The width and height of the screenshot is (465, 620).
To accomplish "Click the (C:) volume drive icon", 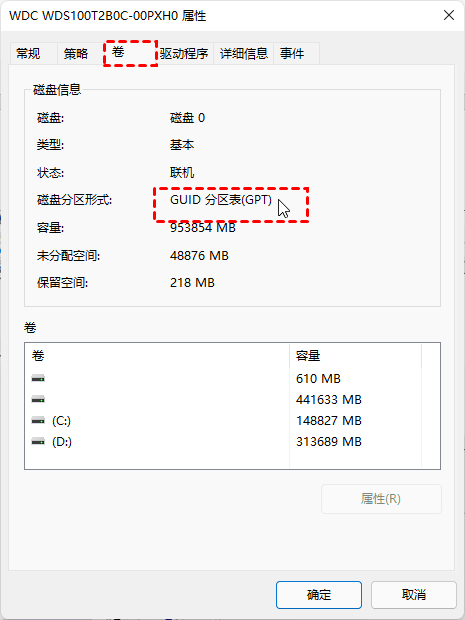I will pos(38,421).
